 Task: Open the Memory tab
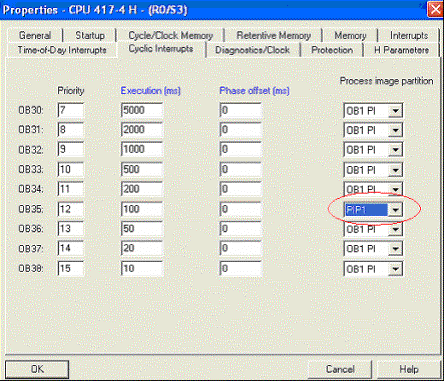pos(350,35)
